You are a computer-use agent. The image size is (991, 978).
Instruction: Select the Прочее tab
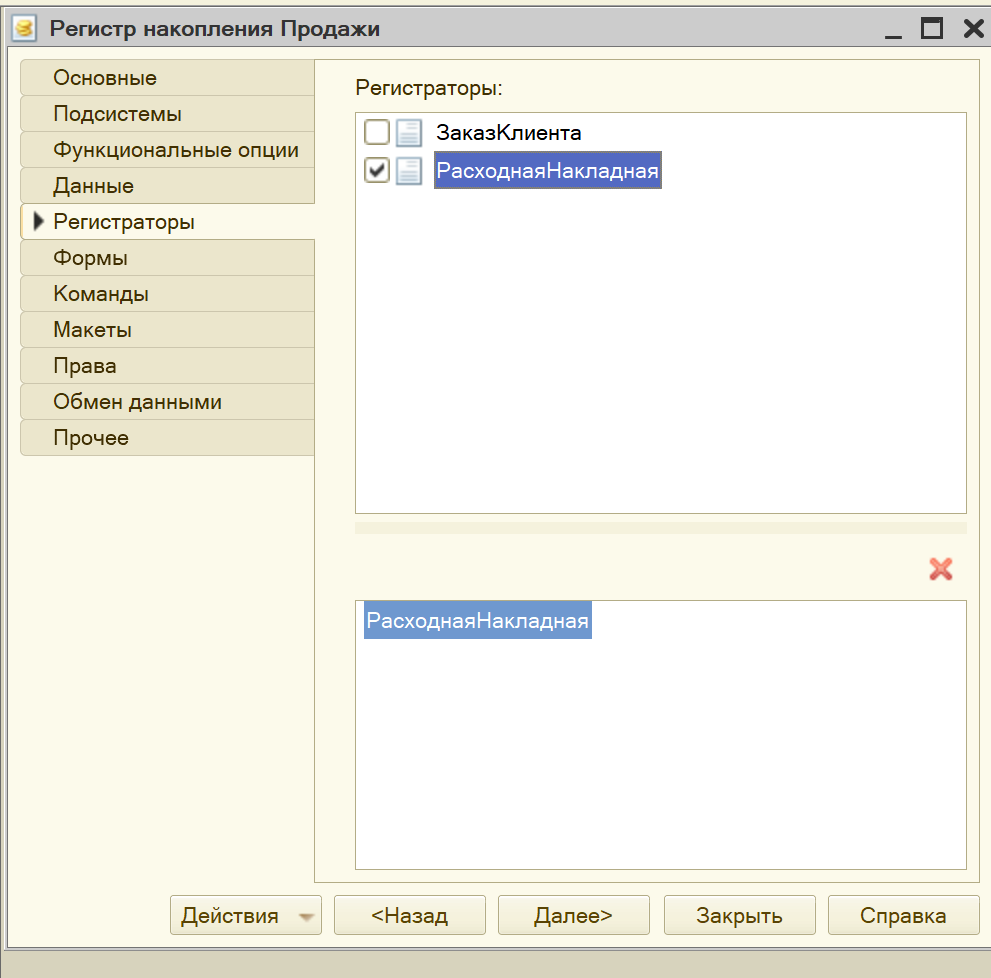tap(167, 438)
